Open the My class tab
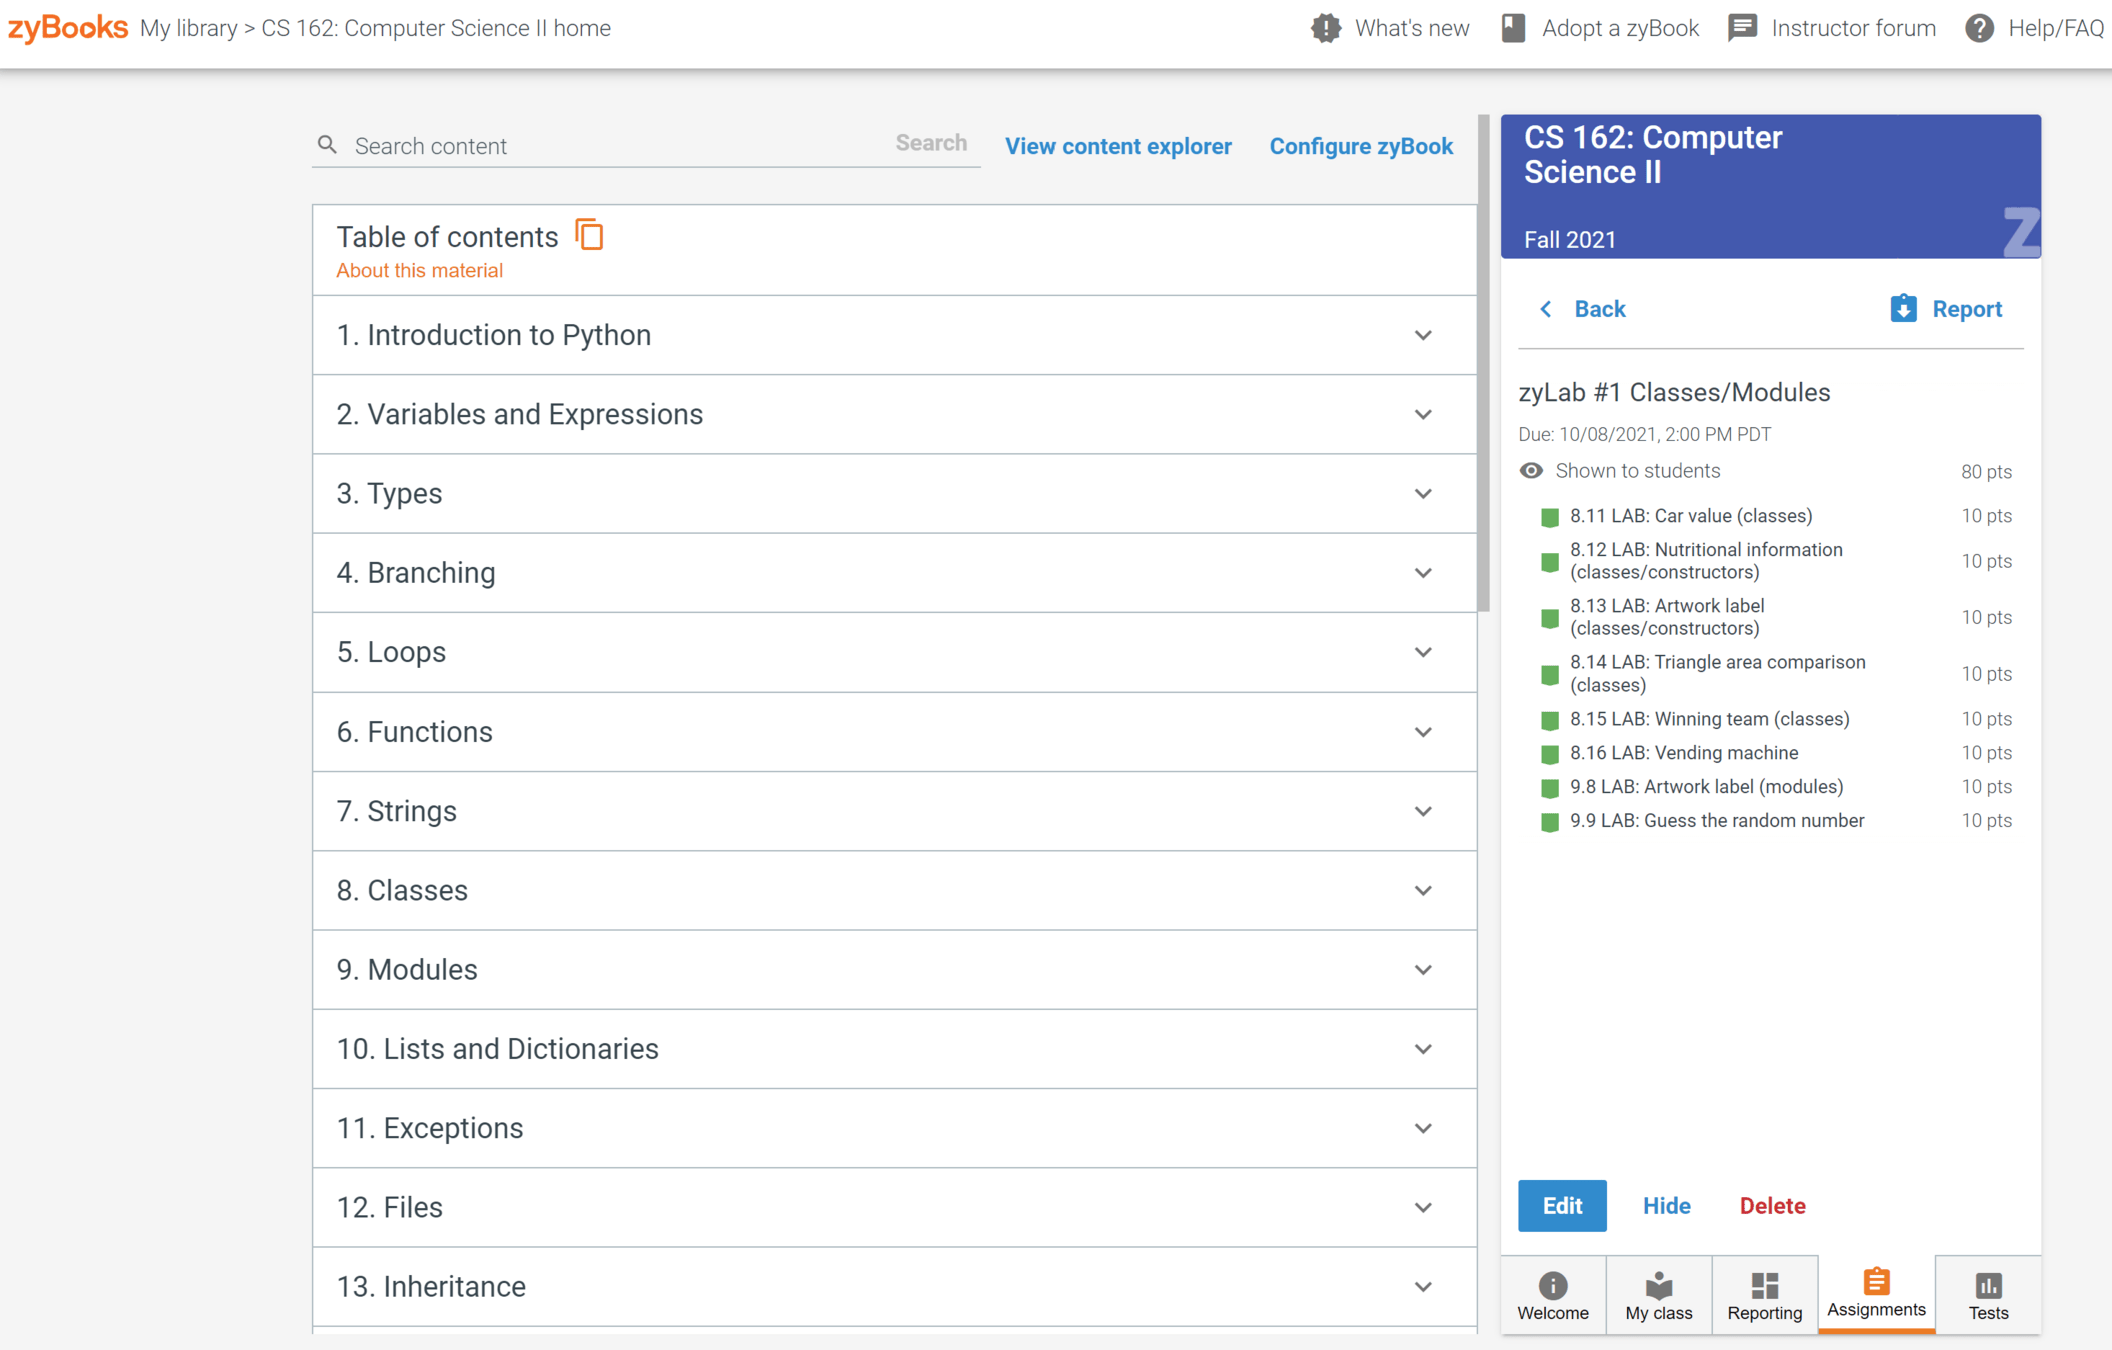The height and width of the screenshot is (1350, 2112). (1658, 1295)
